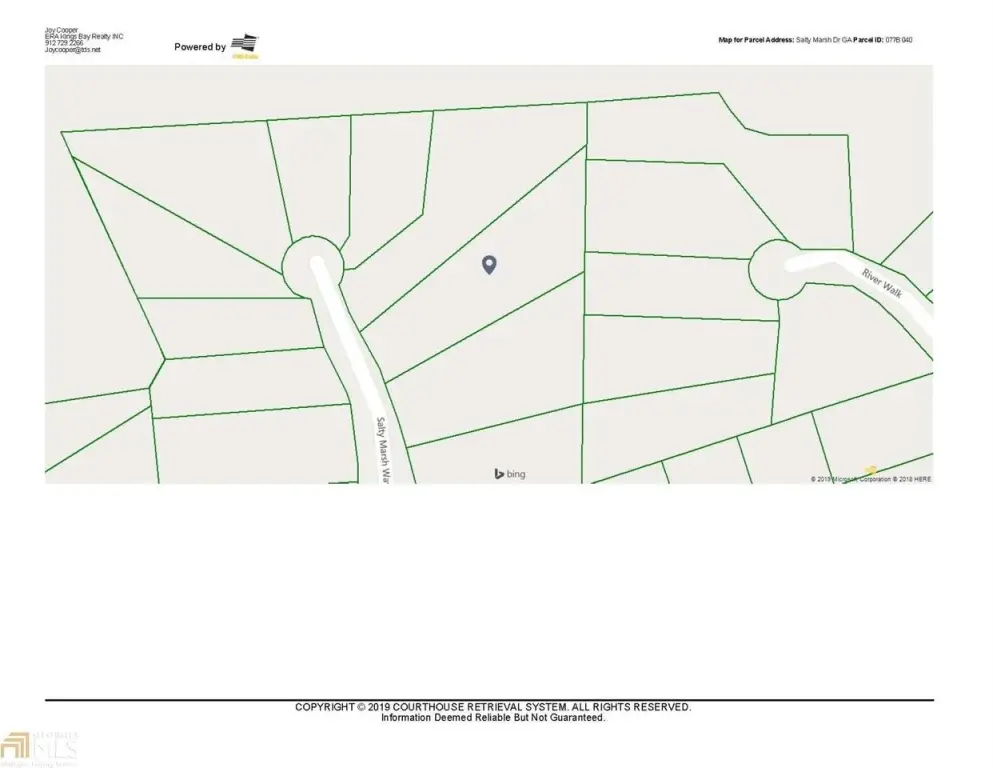Click the Salty Marsh Way cul-de-sac circle
The width and height of the screenshot is (993, 768).
[312, 266]
